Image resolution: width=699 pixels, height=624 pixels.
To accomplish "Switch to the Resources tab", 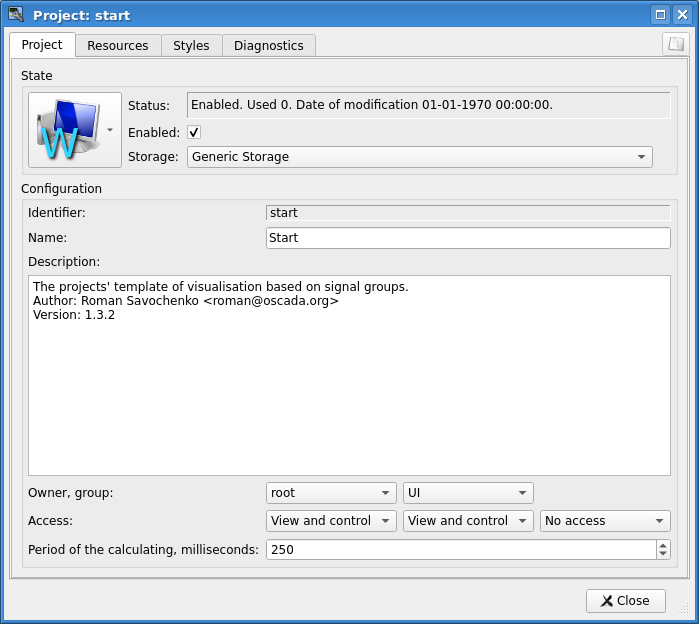I will (118, 46).
